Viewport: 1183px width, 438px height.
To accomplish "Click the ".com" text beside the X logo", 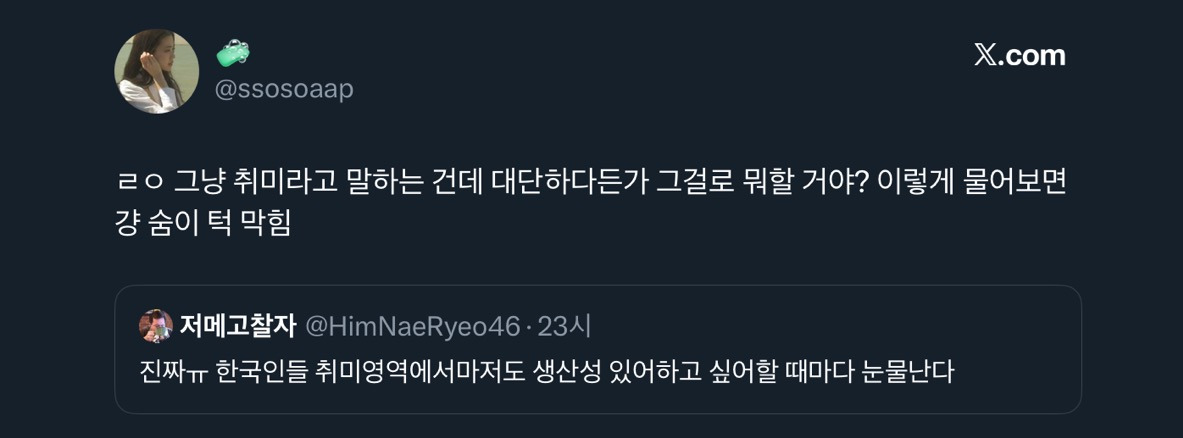I will 1034,56.
